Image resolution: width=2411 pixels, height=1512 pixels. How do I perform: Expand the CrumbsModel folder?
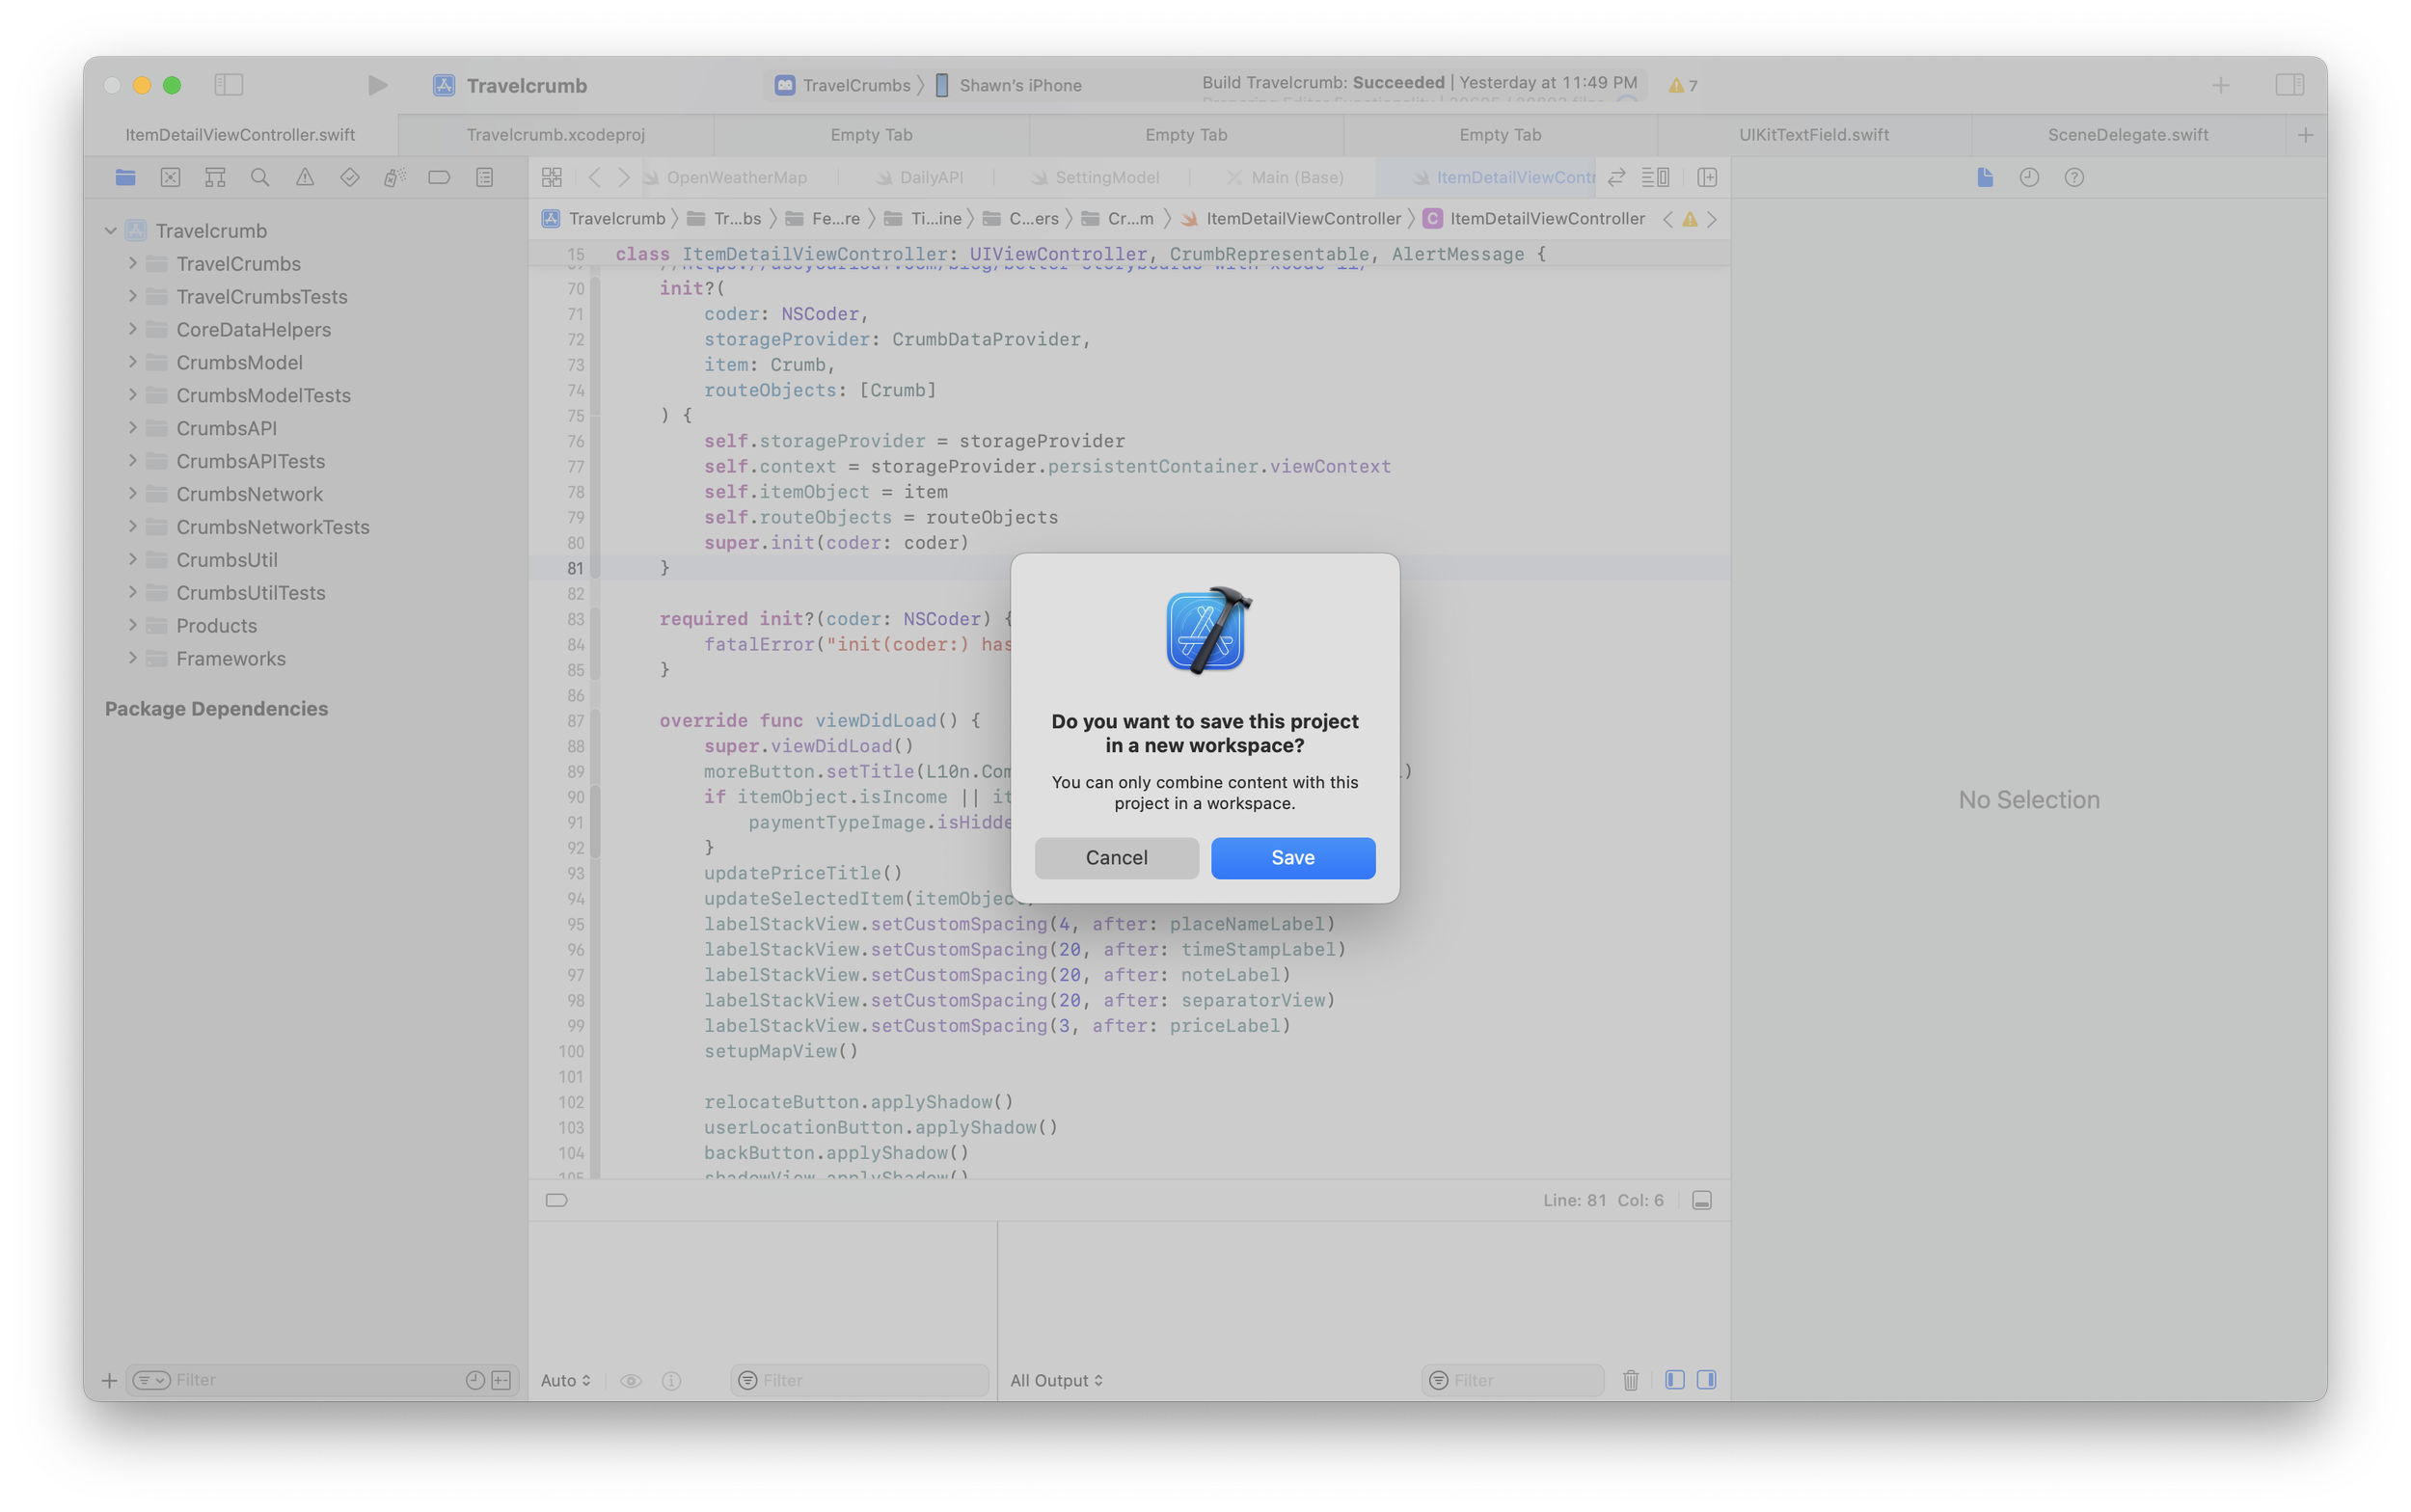point(132,362)
